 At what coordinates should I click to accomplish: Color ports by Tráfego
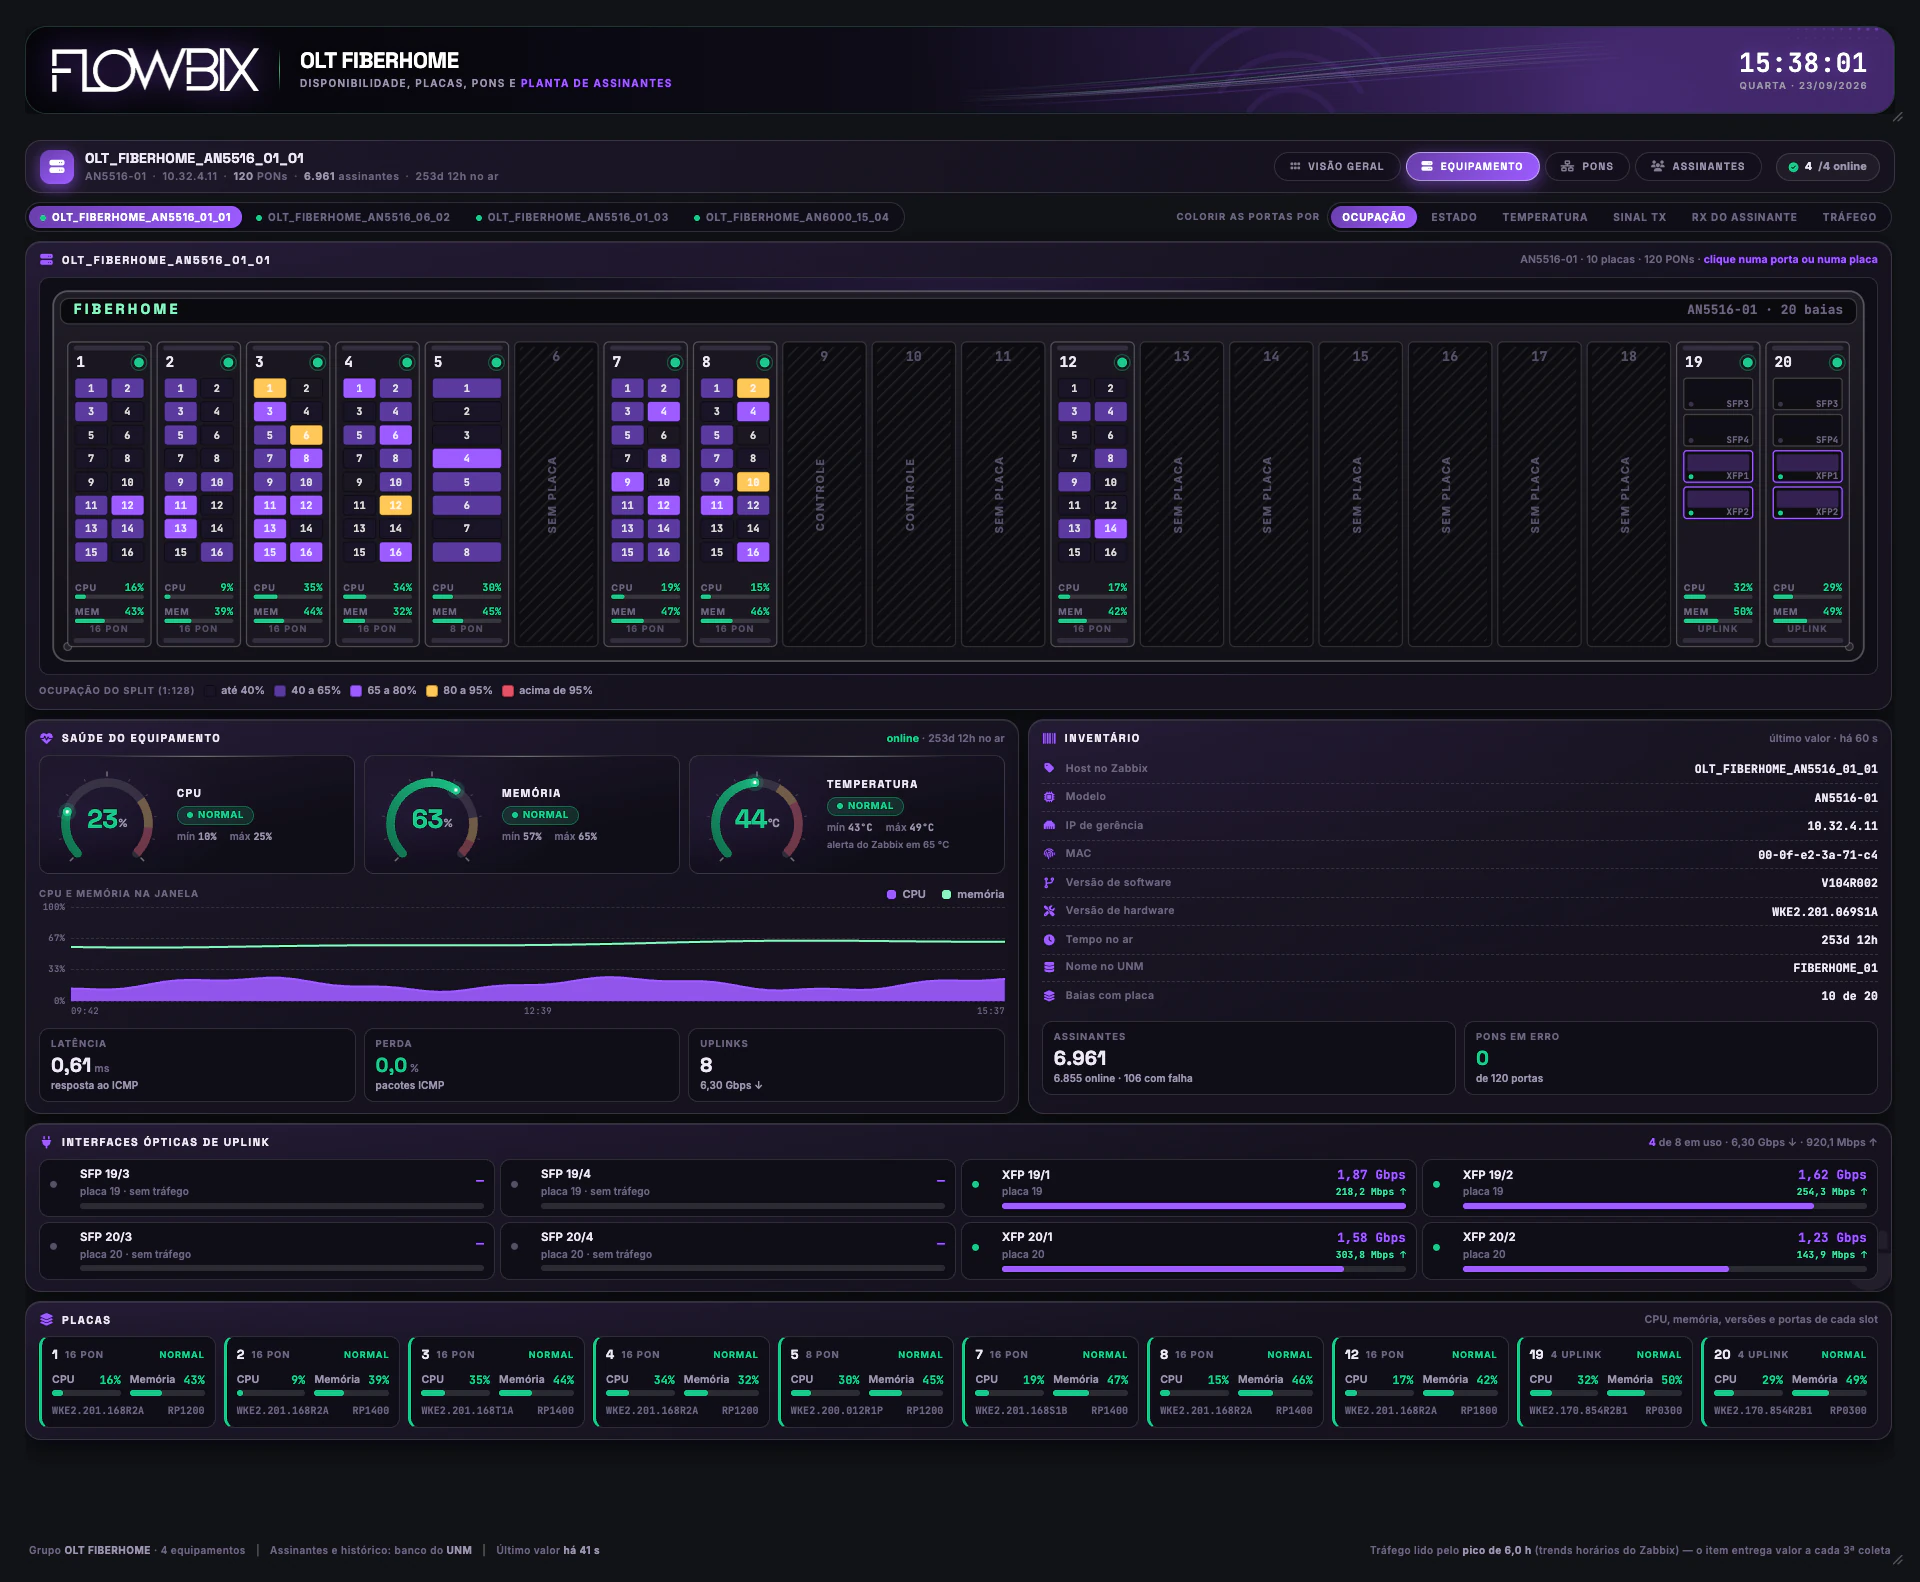(1849, 217)
